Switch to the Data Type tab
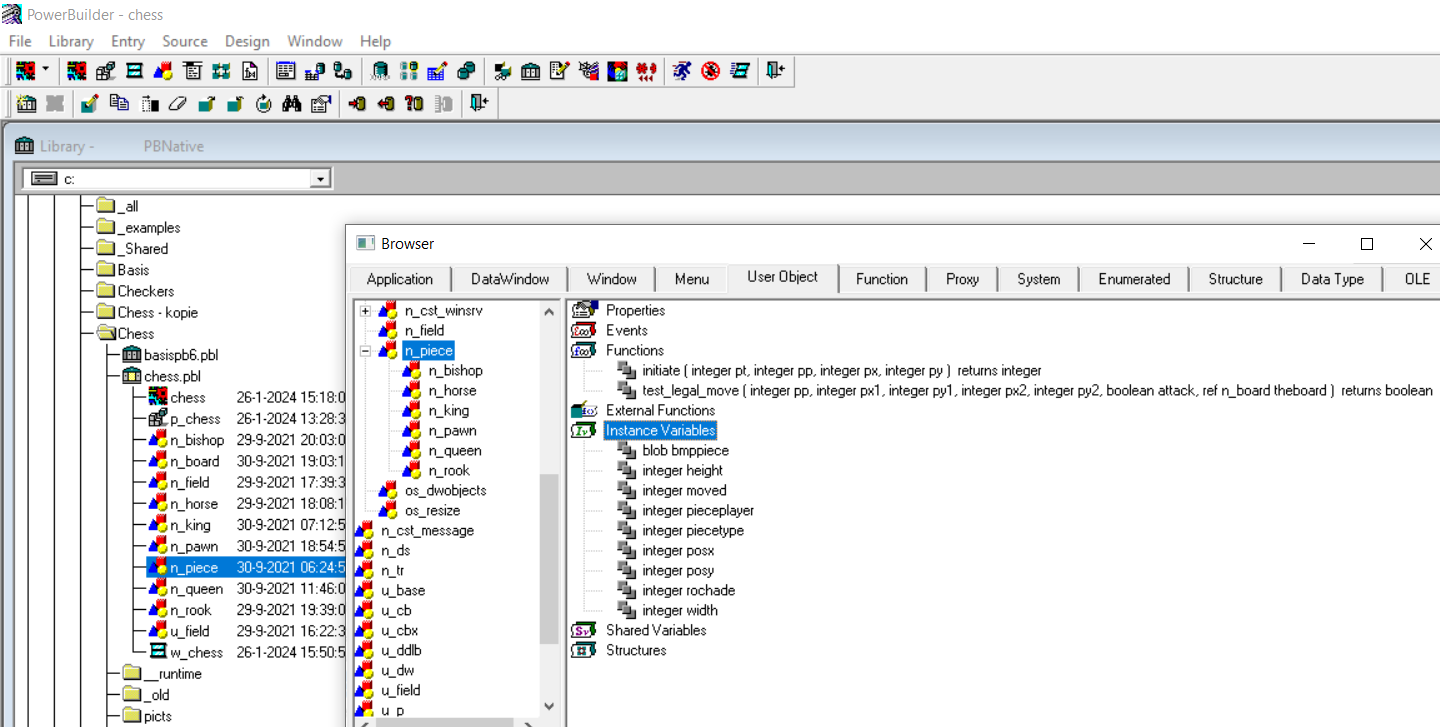This screenshot has width=1440, height=727. 1333,279
